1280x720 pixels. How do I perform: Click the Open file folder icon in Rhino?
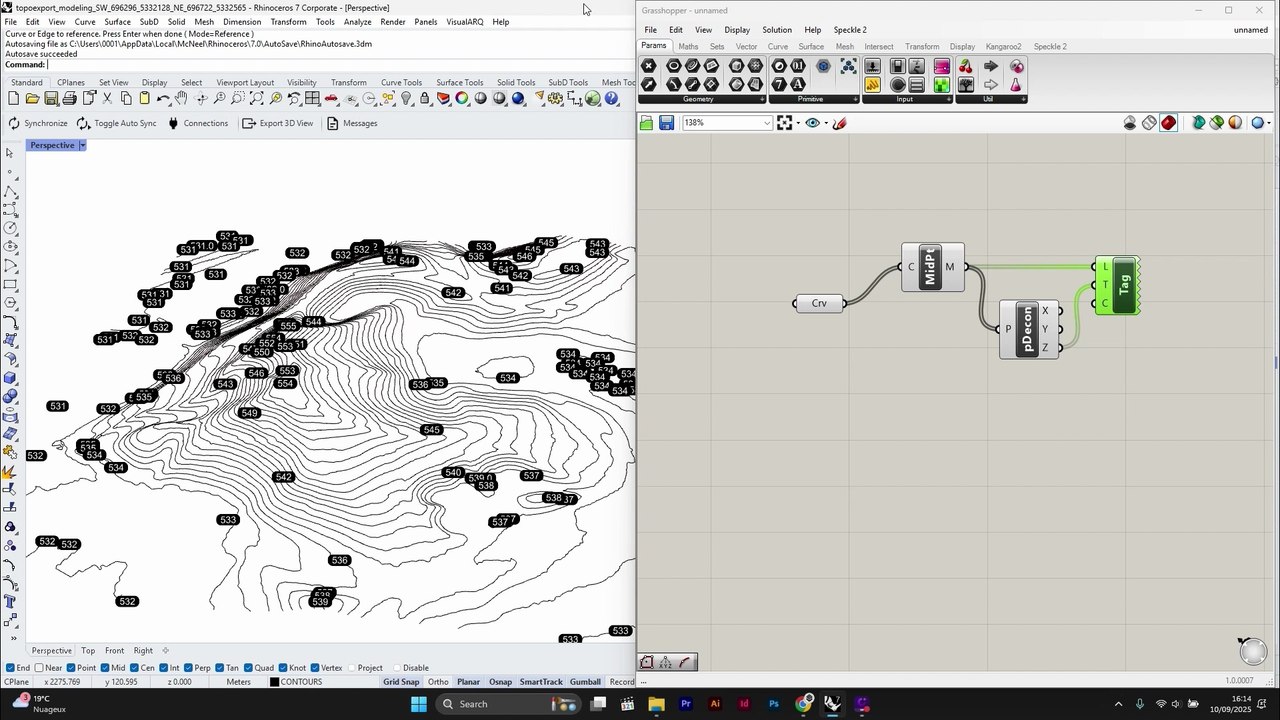point(32,98)
